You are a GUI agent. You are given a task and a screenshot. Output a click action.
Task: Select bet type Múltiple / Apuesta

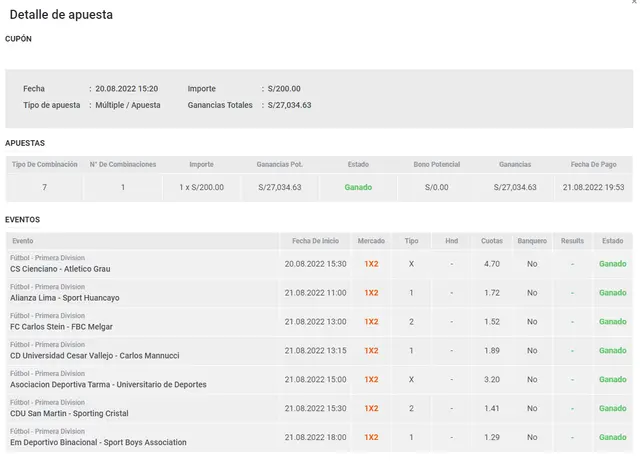pos(128,105)
